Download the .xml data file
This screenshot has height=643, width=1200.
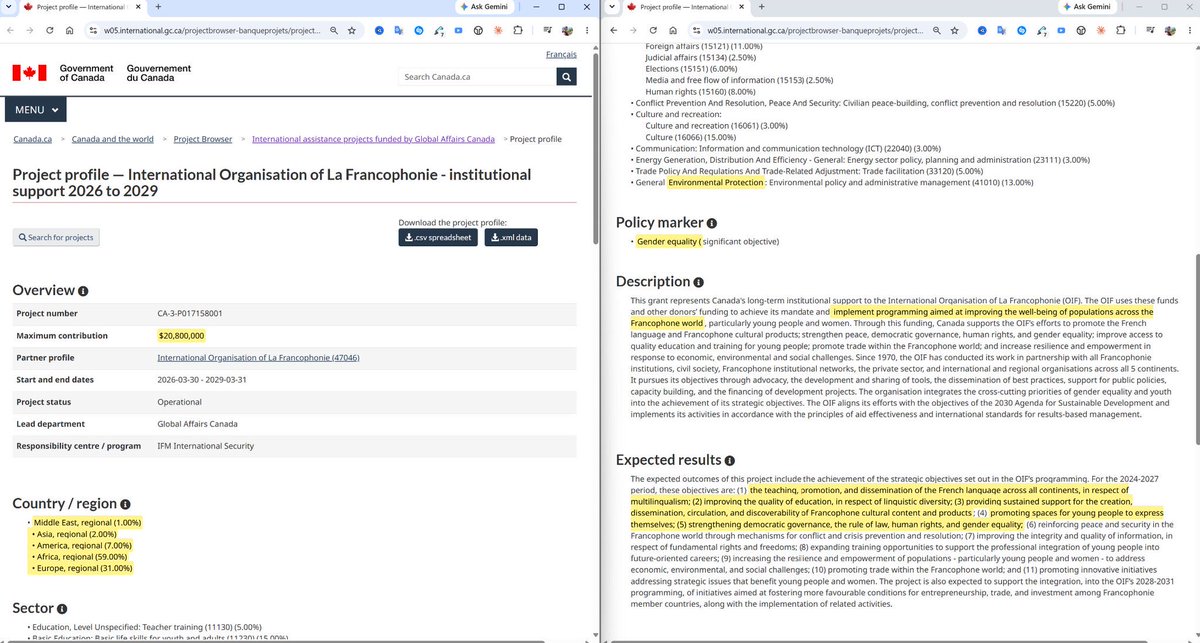512,237
